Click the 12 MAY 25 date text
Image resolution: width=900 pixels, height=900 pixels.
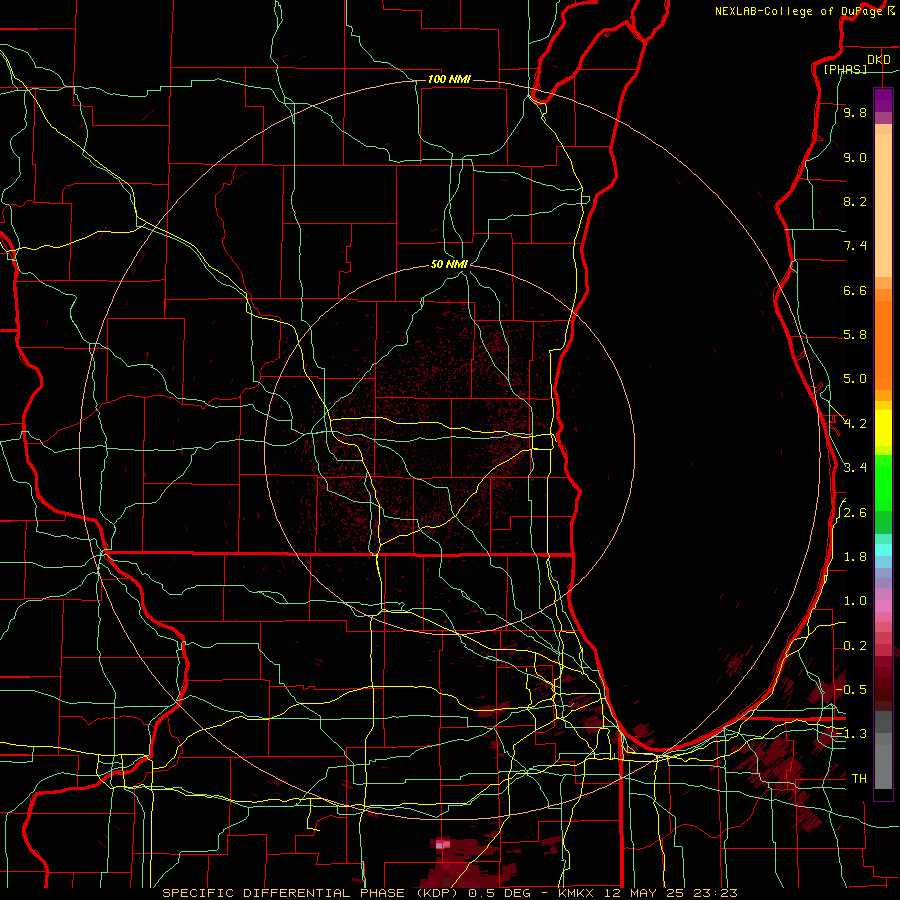(x=643, y=893)
